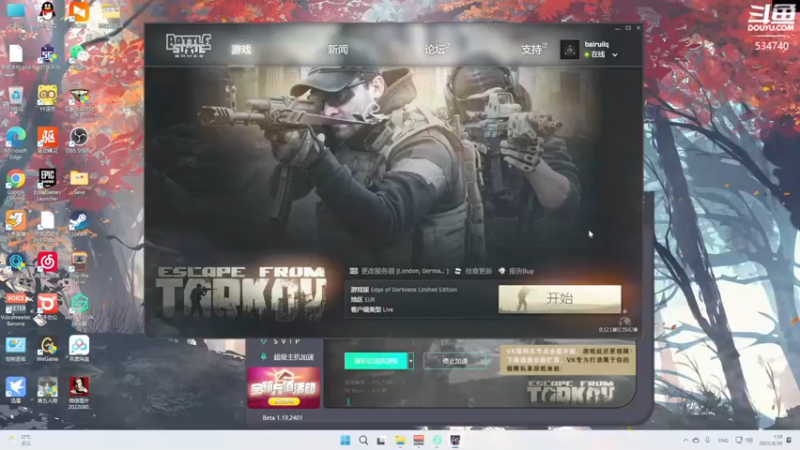Click the Tarkov launcher taskbar icon
The height and width of the screenshot is (450, 800).
pyautogui.click(x=455, y=440)
